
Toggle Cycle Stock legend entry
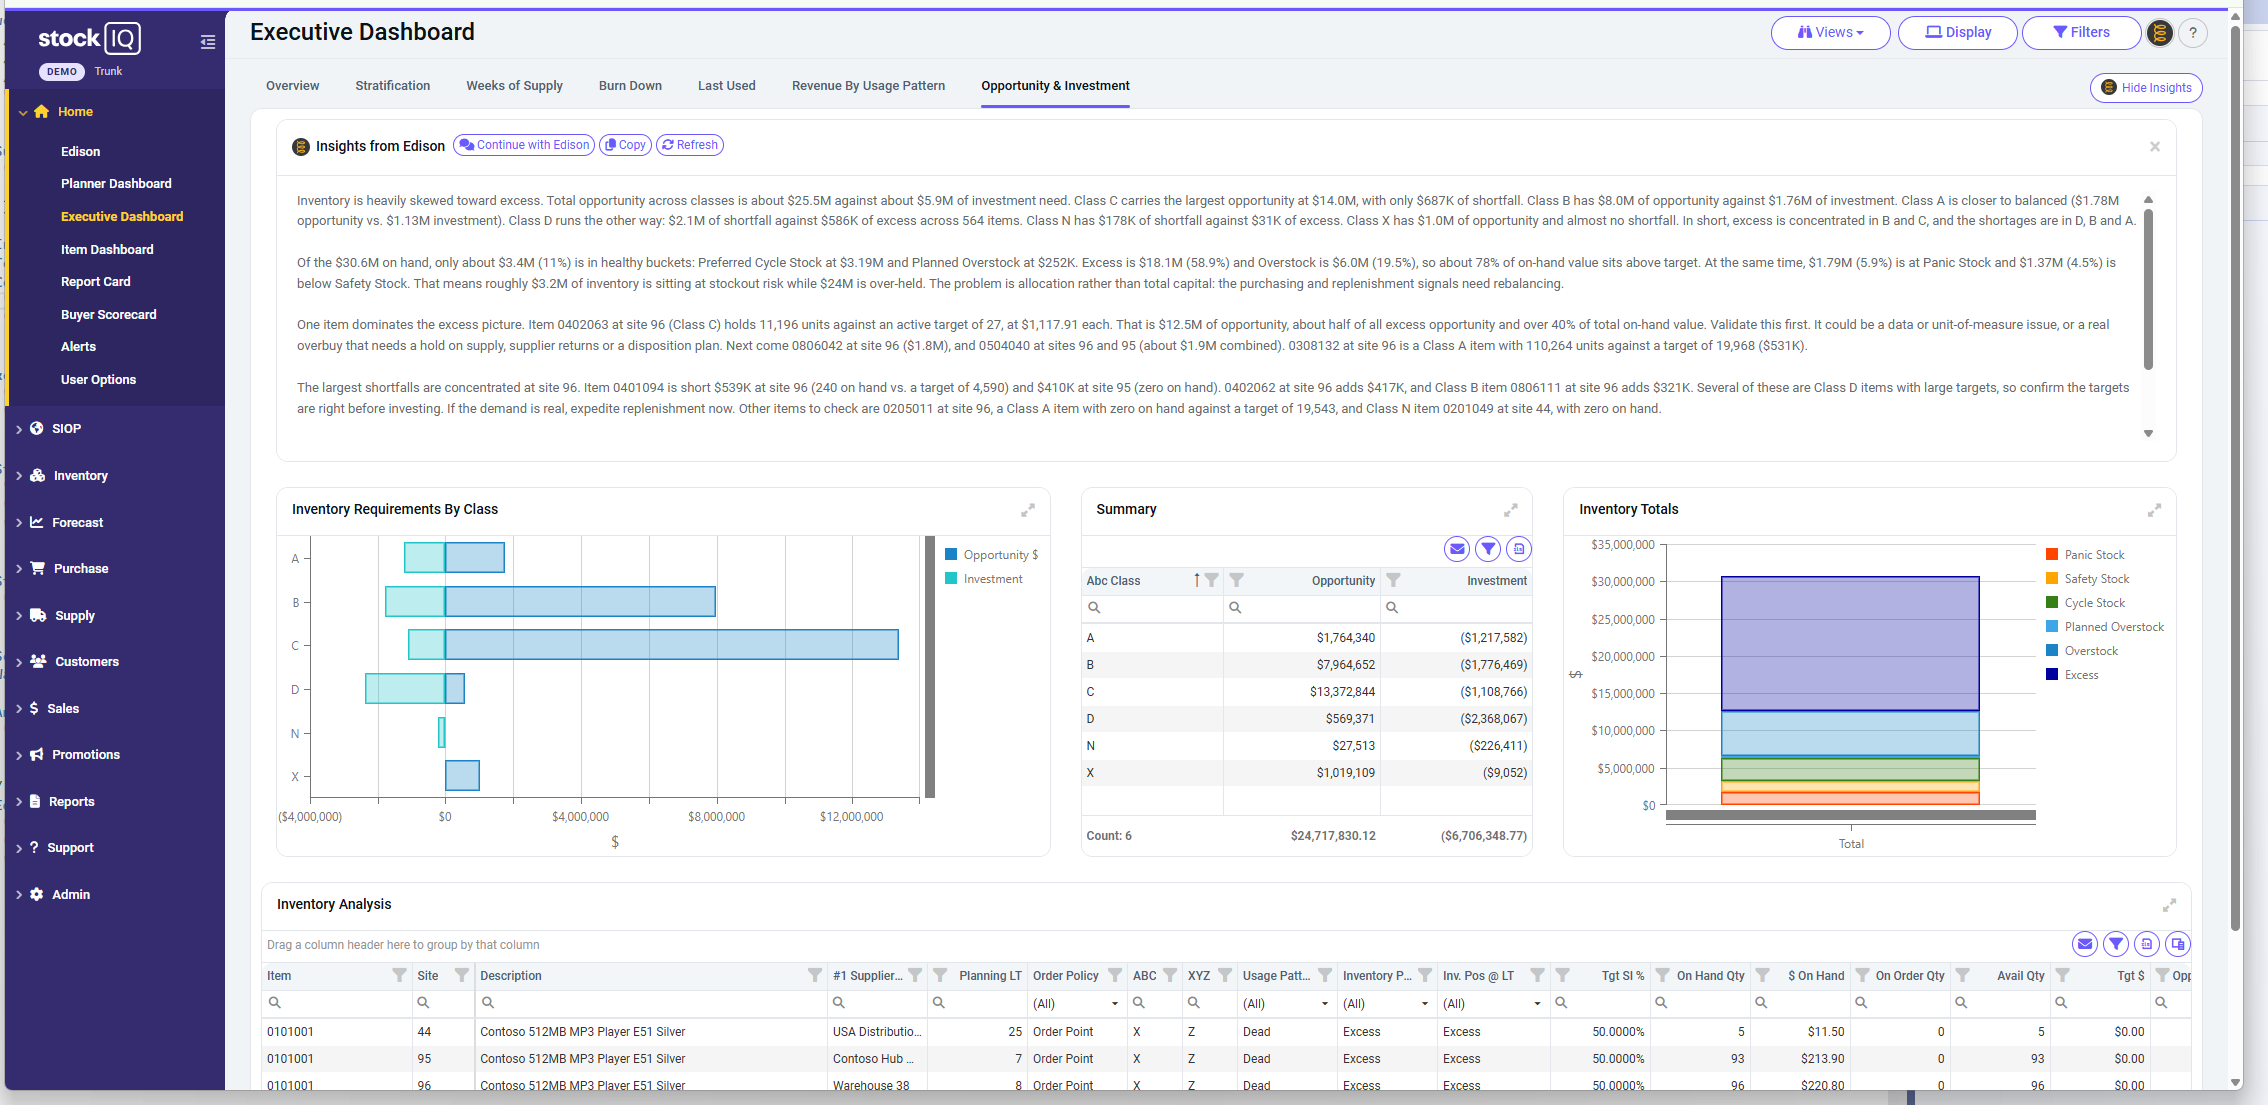tap(2085, 603)
